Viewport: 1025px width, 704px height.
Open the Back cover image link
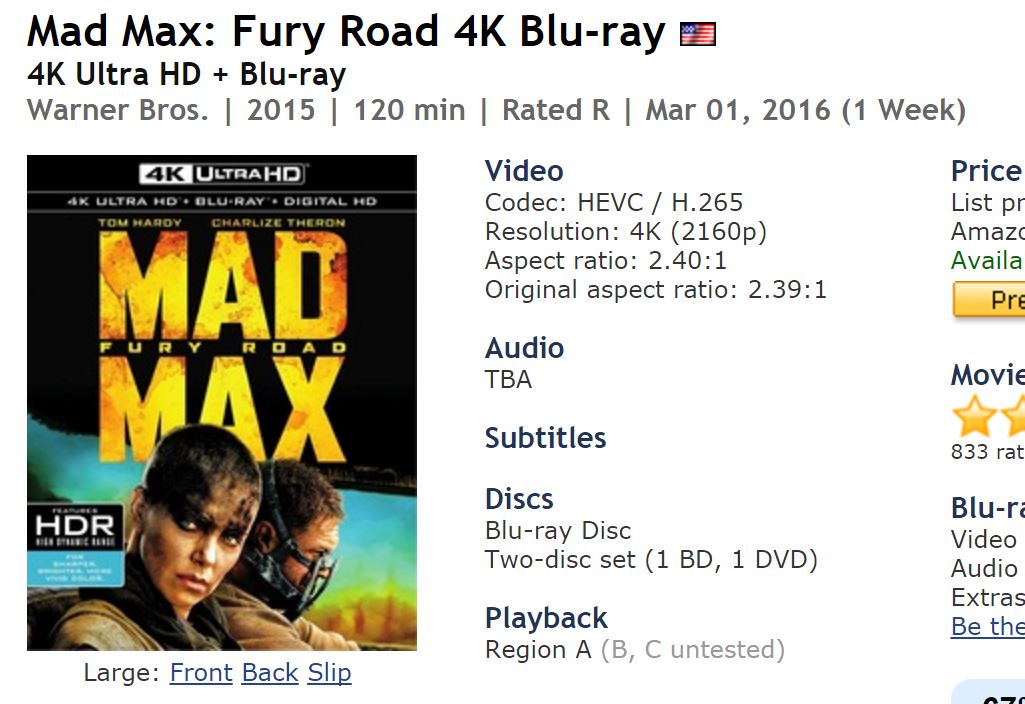coord(270,673)
